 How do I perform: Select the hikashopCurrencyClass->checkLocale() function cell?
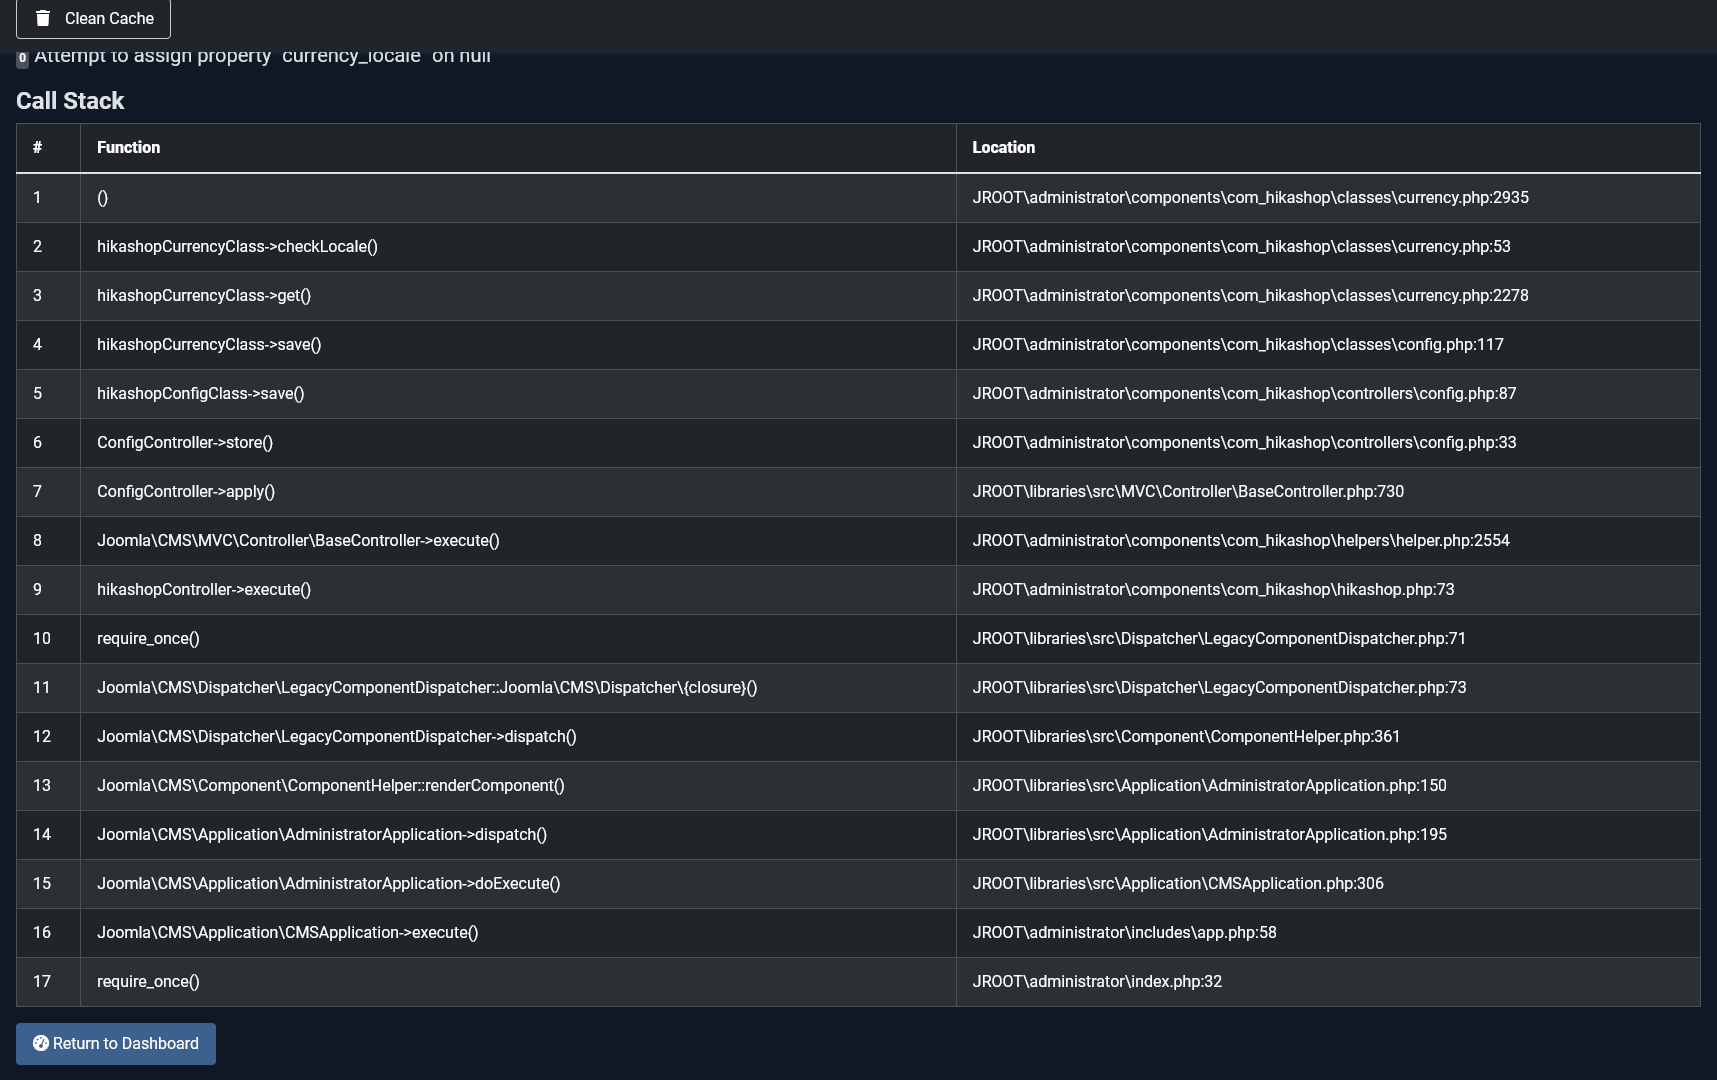[x=237, y=246]
